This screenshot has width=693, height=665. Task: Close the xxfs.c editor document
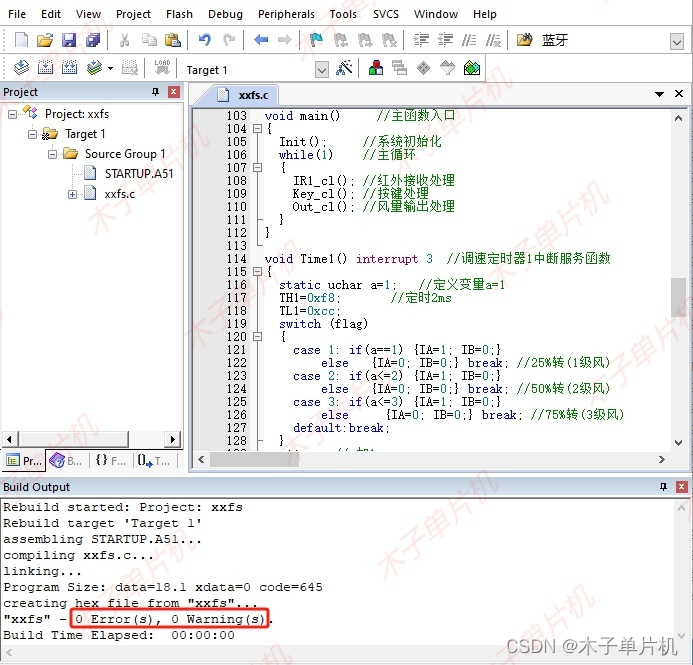(x=679, y=94)
